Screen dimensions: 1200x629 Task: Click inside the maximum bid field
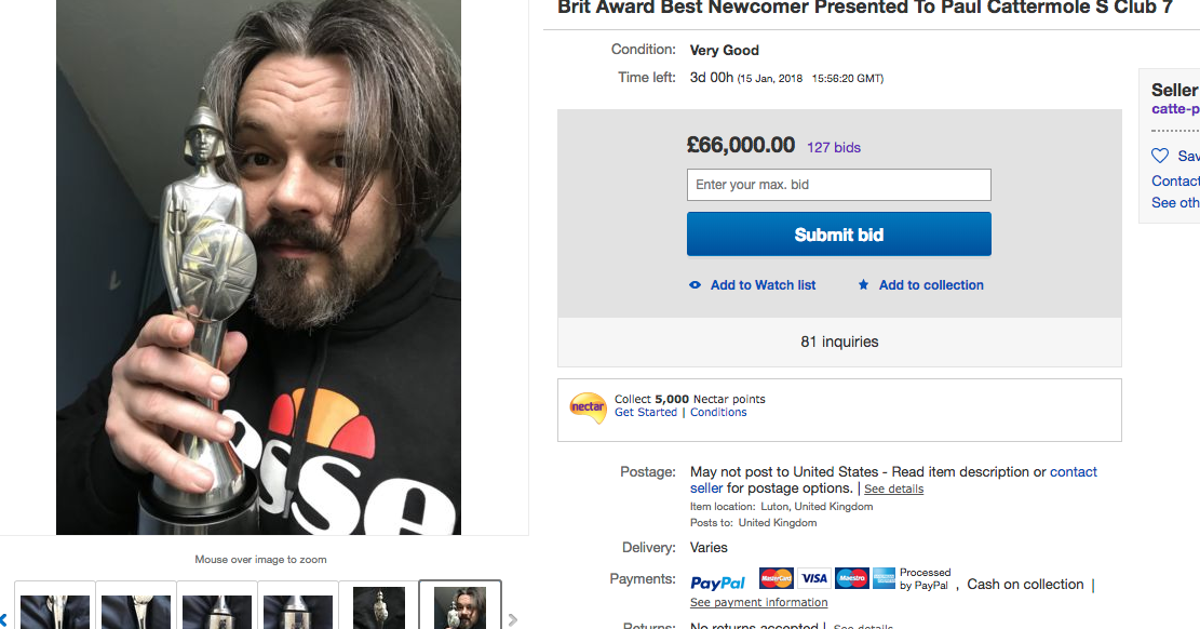(838, 185)
